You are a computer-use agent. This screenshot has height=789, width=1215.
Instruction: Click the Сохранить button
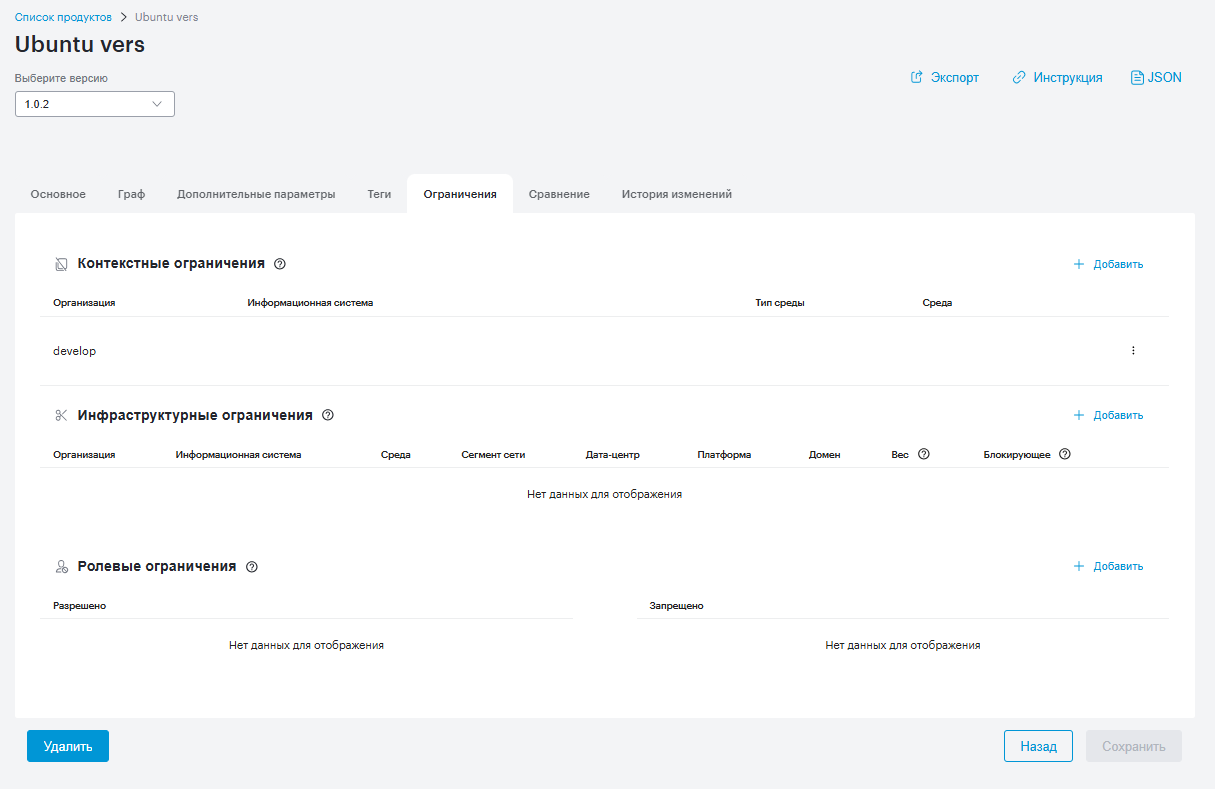pyautogui.click(x=1134, y=746)
